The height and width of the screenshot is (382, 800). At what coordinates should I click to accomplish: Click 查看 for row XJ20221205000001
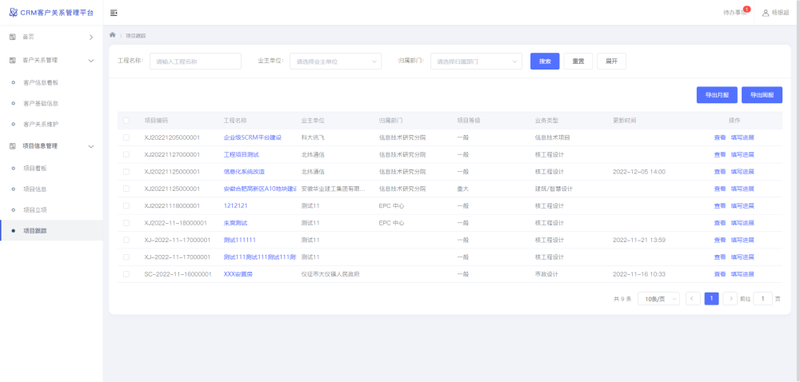719,137
